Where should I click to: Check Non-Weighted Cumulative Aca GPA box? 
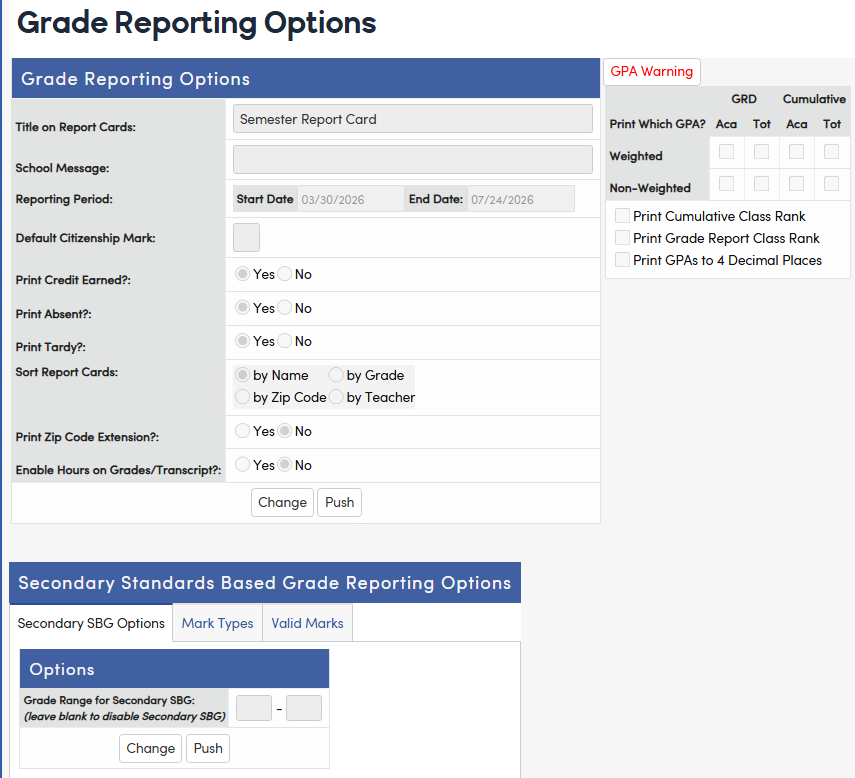coord(796,184)
